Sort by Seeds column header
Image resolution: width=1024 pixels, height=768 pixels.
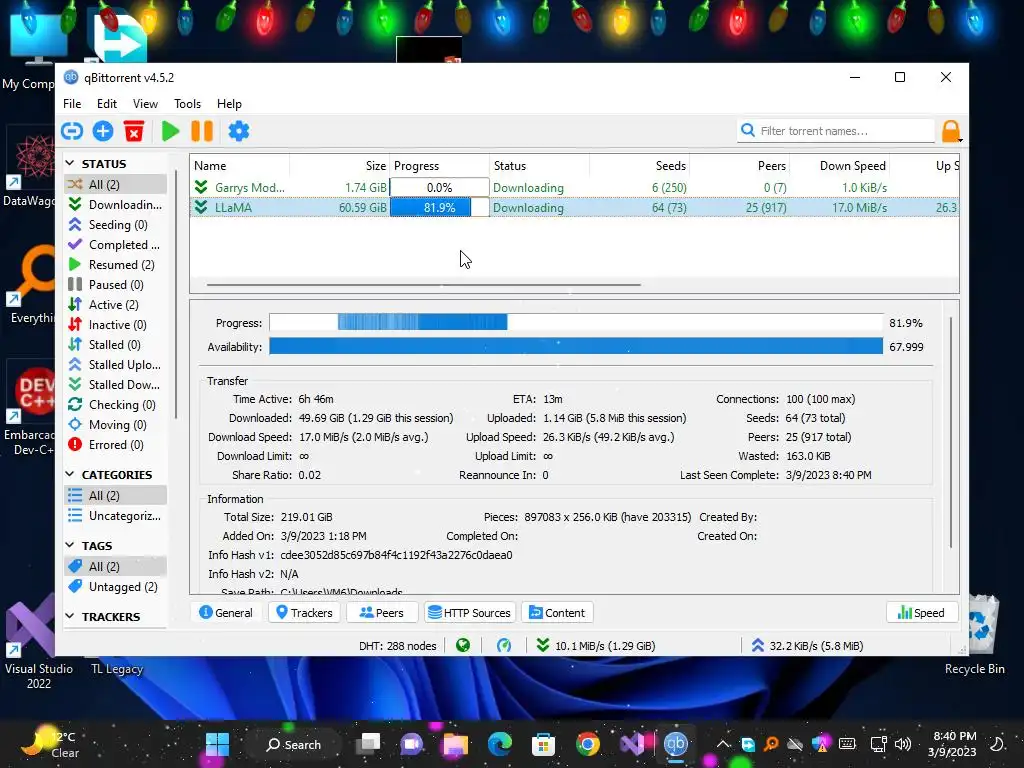(x=640, y=166)
